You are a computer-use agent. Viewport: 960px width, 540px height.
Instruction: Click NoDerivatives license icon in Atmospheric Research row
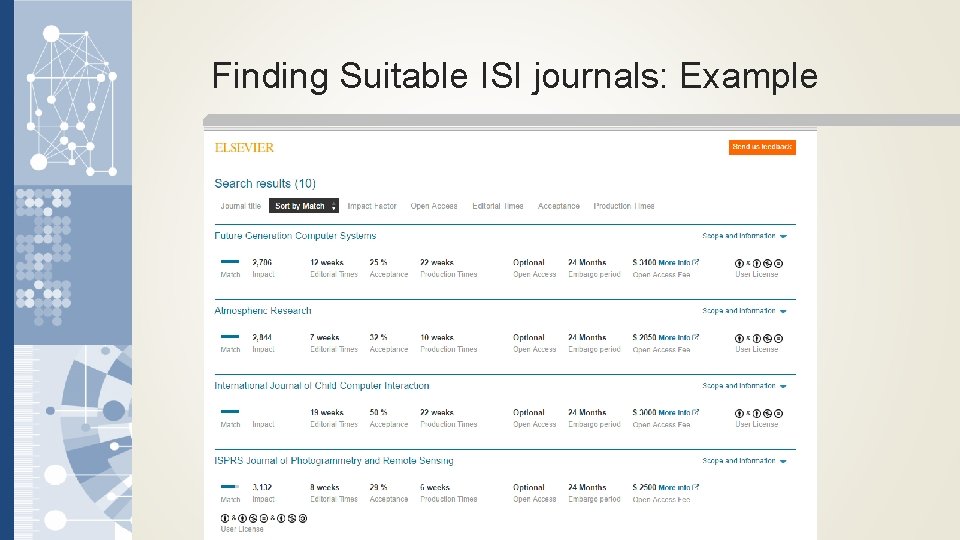(778, 339)
